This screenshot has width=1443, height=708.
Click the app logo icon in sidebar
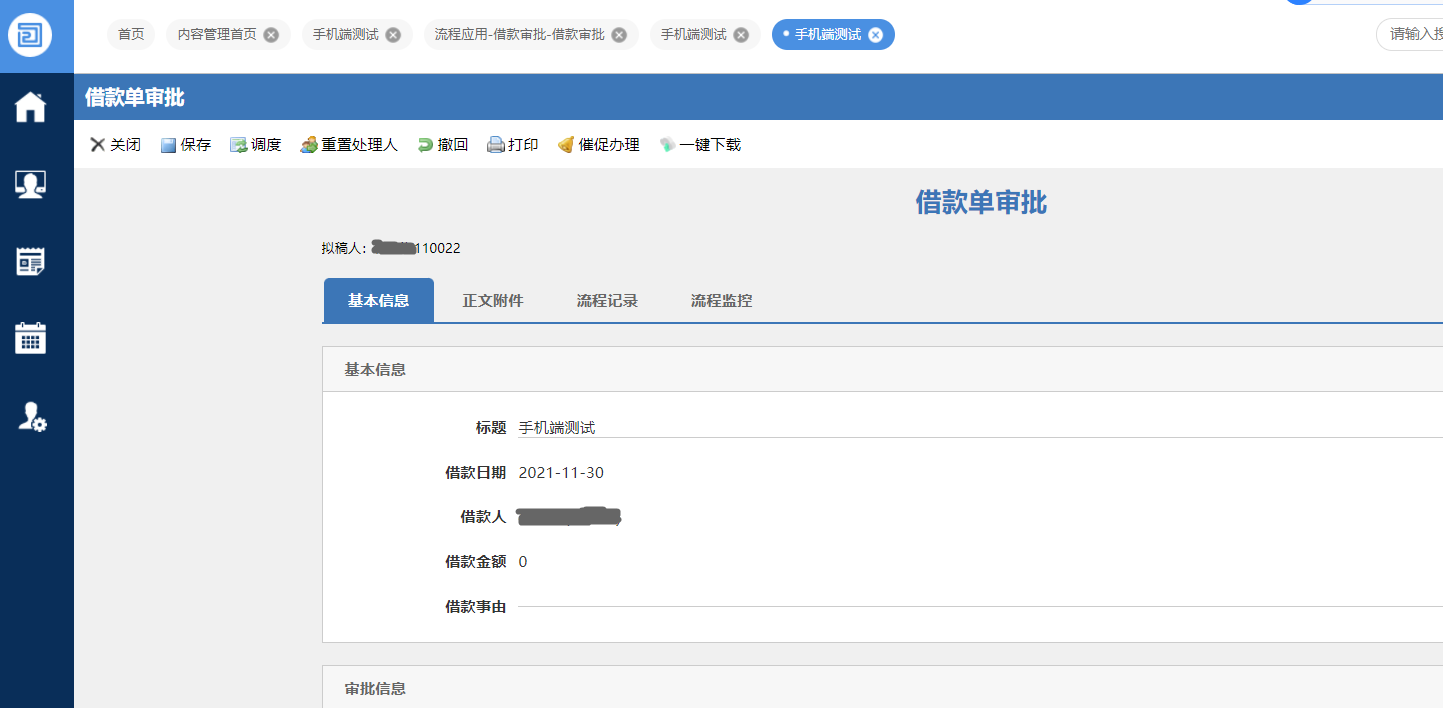tap(30, 35)
